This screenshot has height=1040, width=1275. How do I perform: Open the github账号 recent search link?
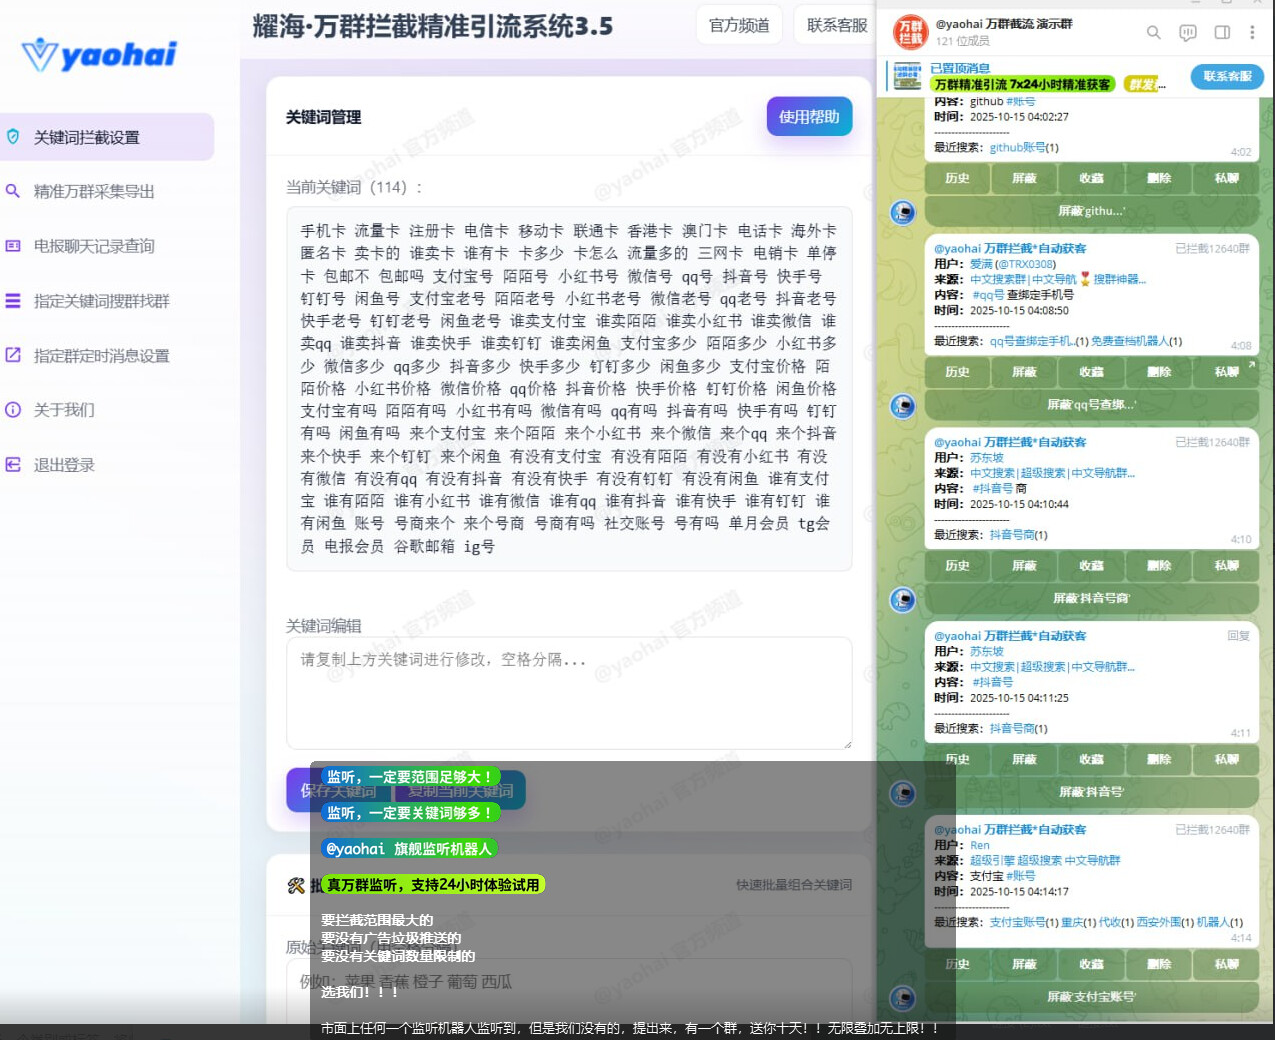click(x=1017, y=148)
